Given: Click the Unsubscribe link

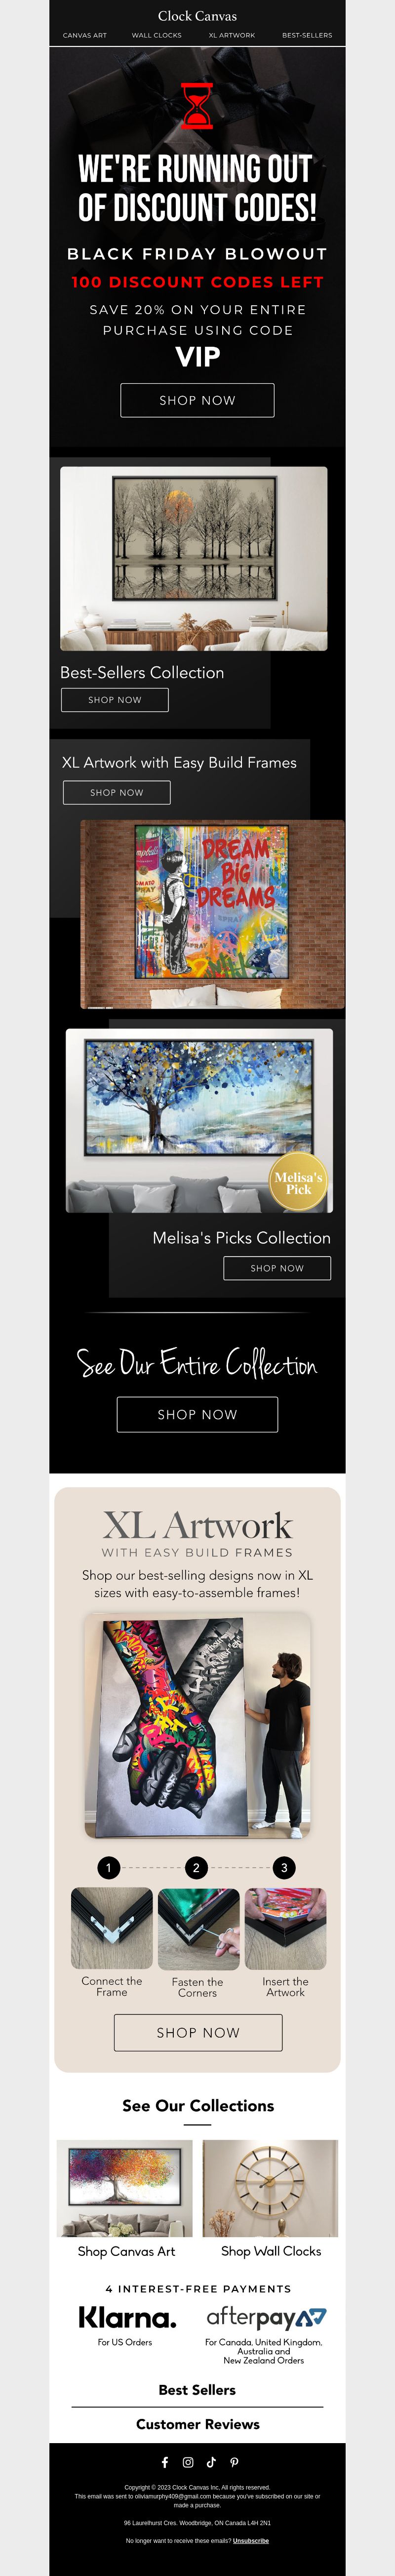Looking at the screenshot, I should coord(251,2540).
